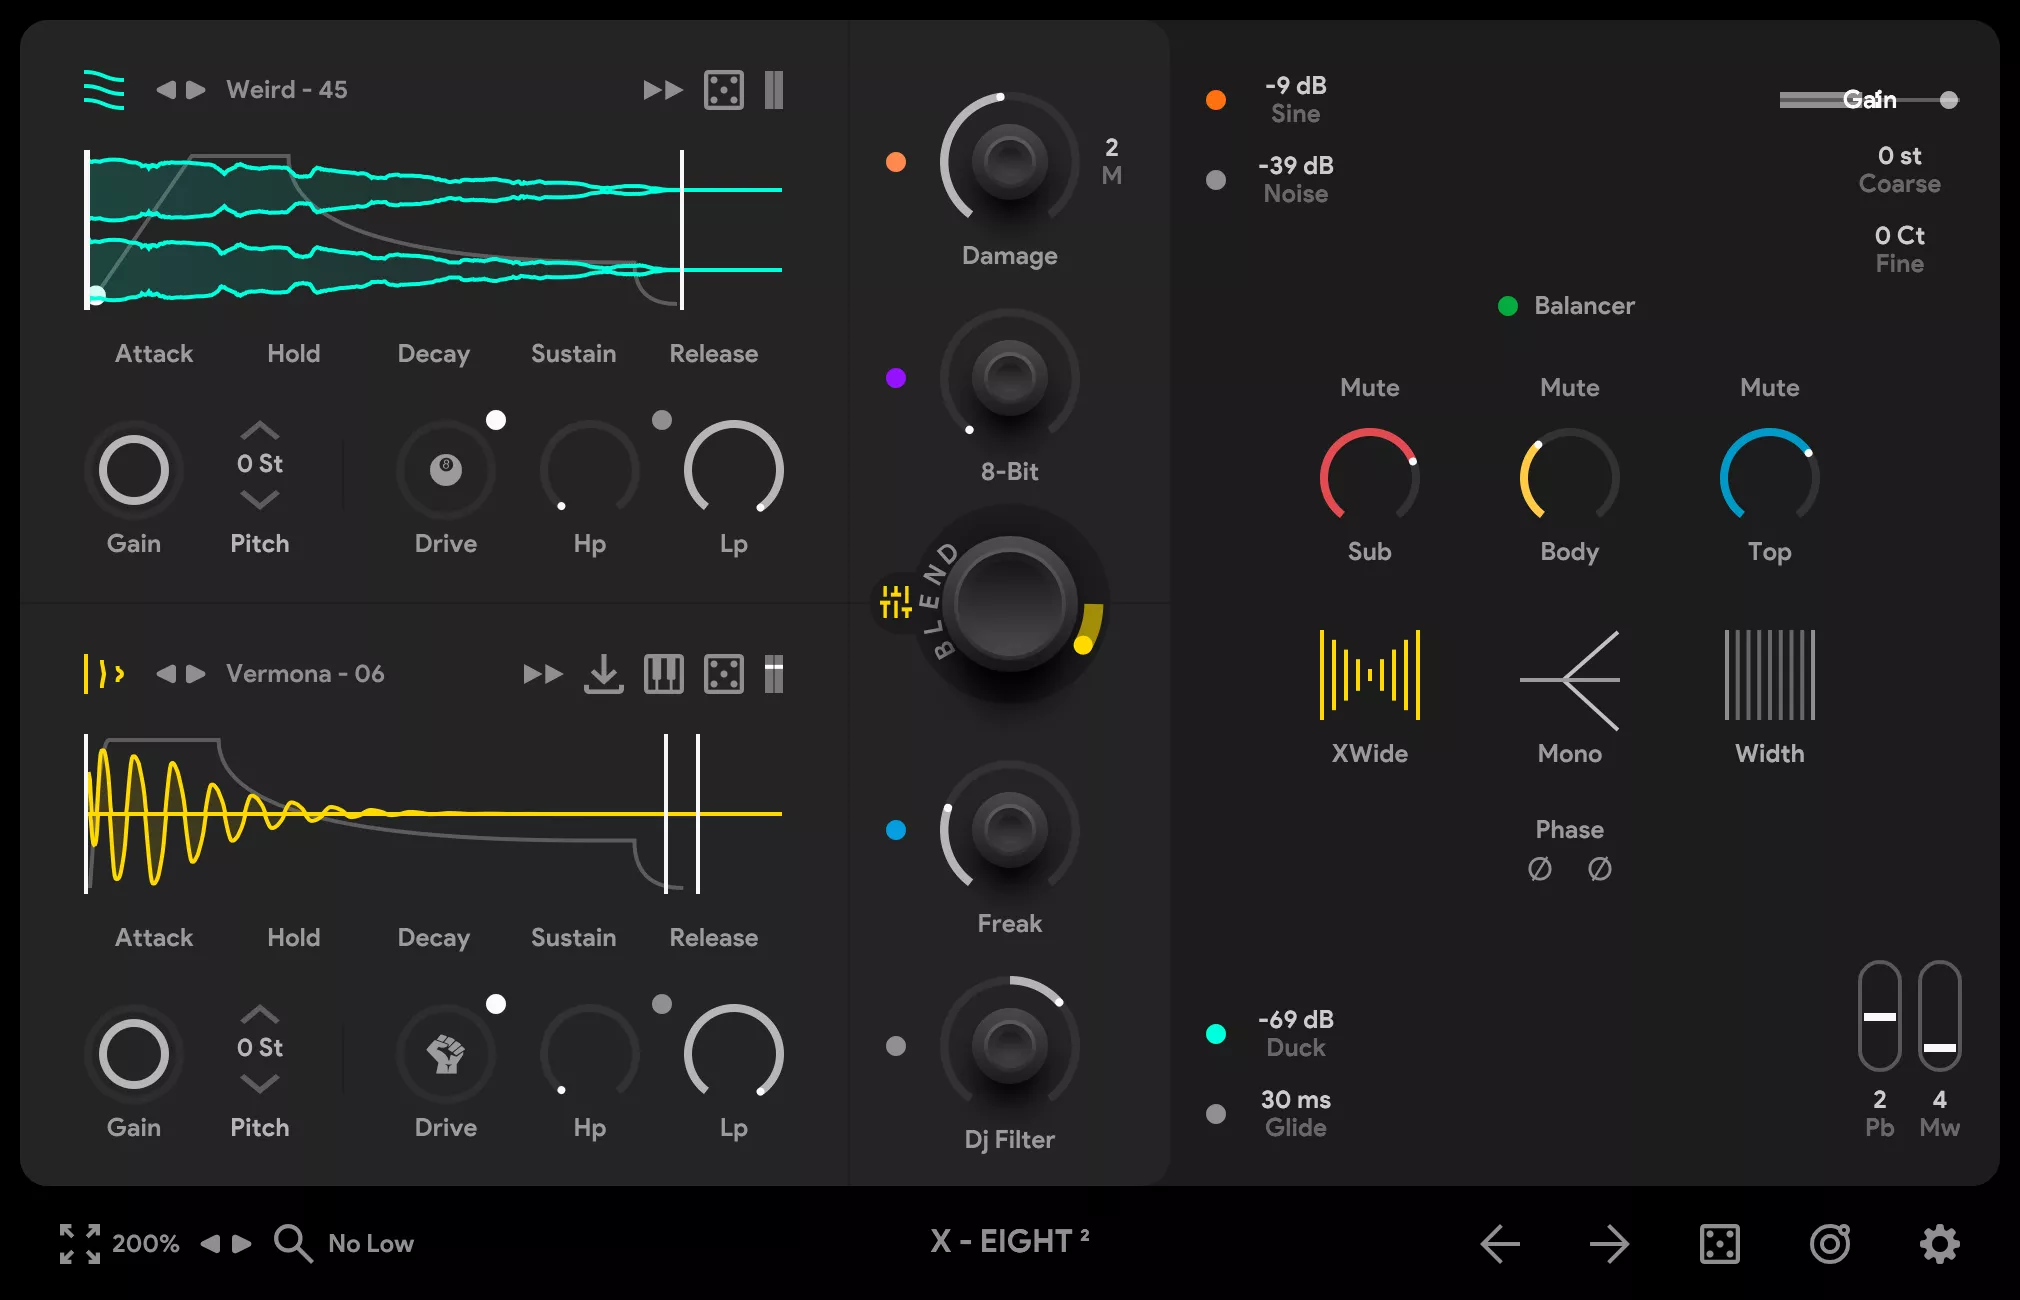Click the previous-preset arrow beside Vermona - 06
Viewport: 2020px width, 1300px height.
(165, 673)
